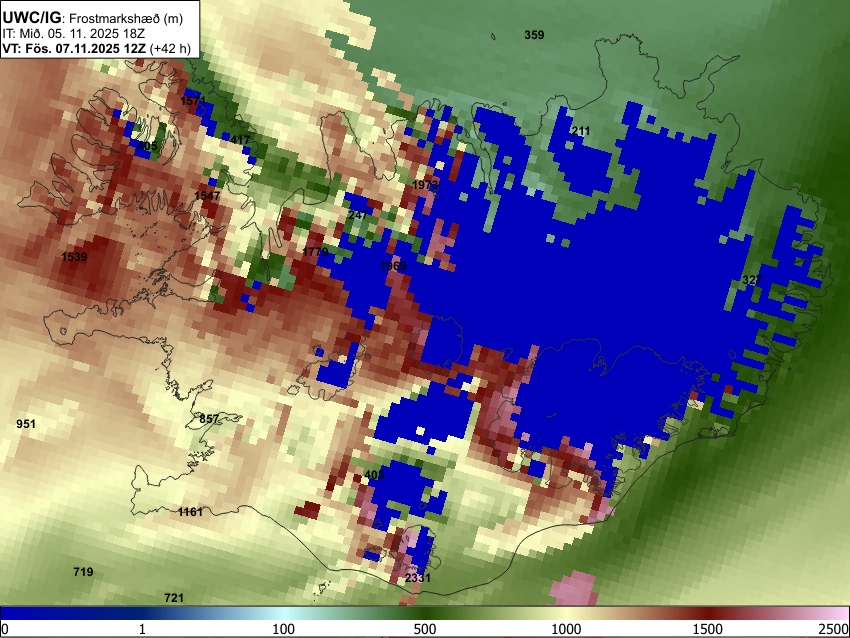Select the 417 freezing-level label
The width and height of the screenshot is (850, 638).
click(x=240, y=140)
